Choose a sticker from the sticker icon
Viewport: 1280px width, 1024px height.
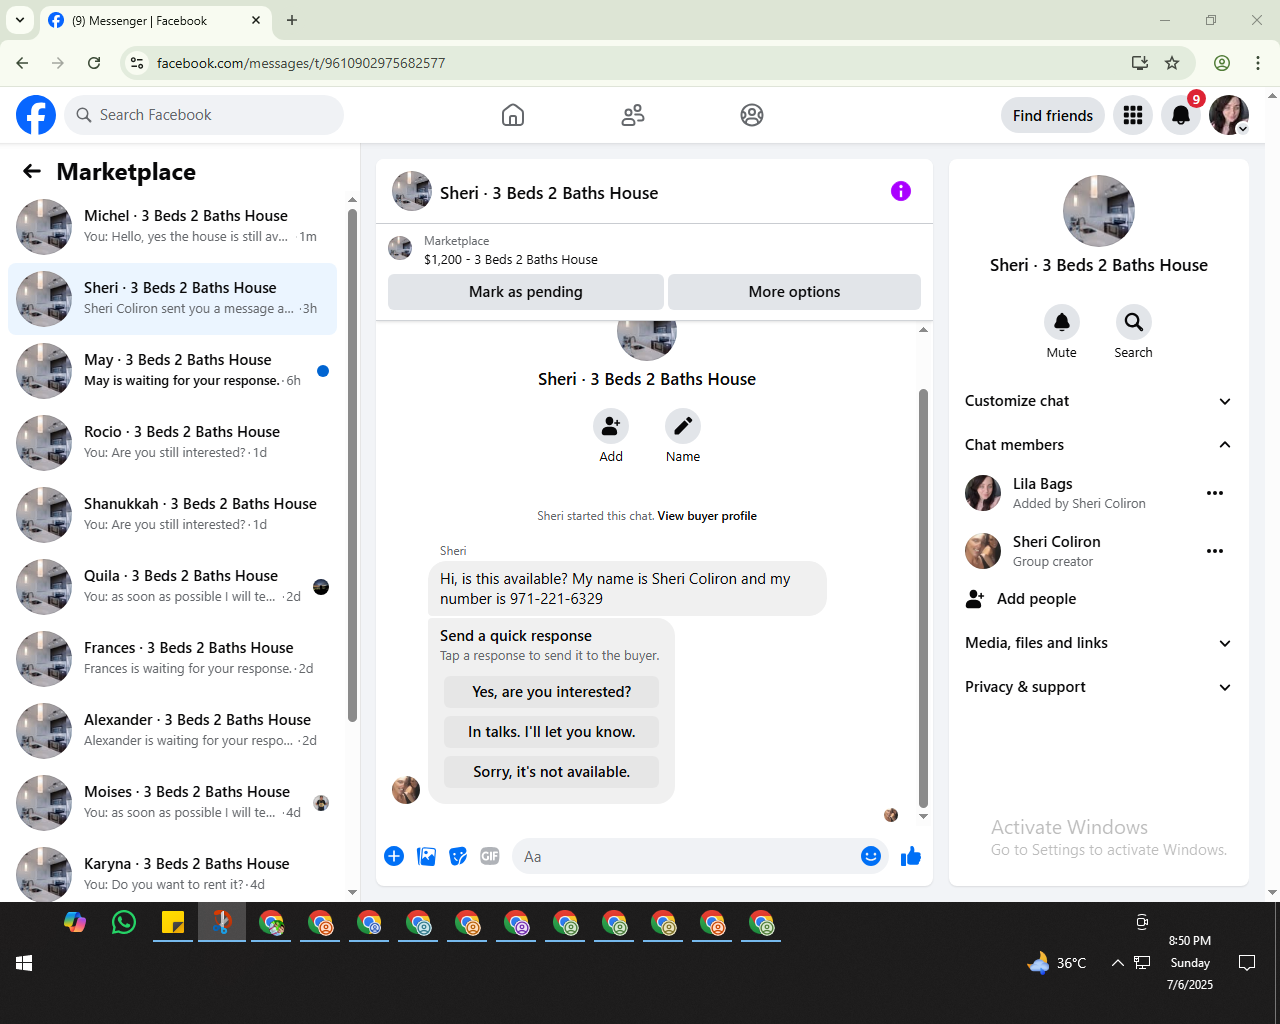tap(458, 856)
